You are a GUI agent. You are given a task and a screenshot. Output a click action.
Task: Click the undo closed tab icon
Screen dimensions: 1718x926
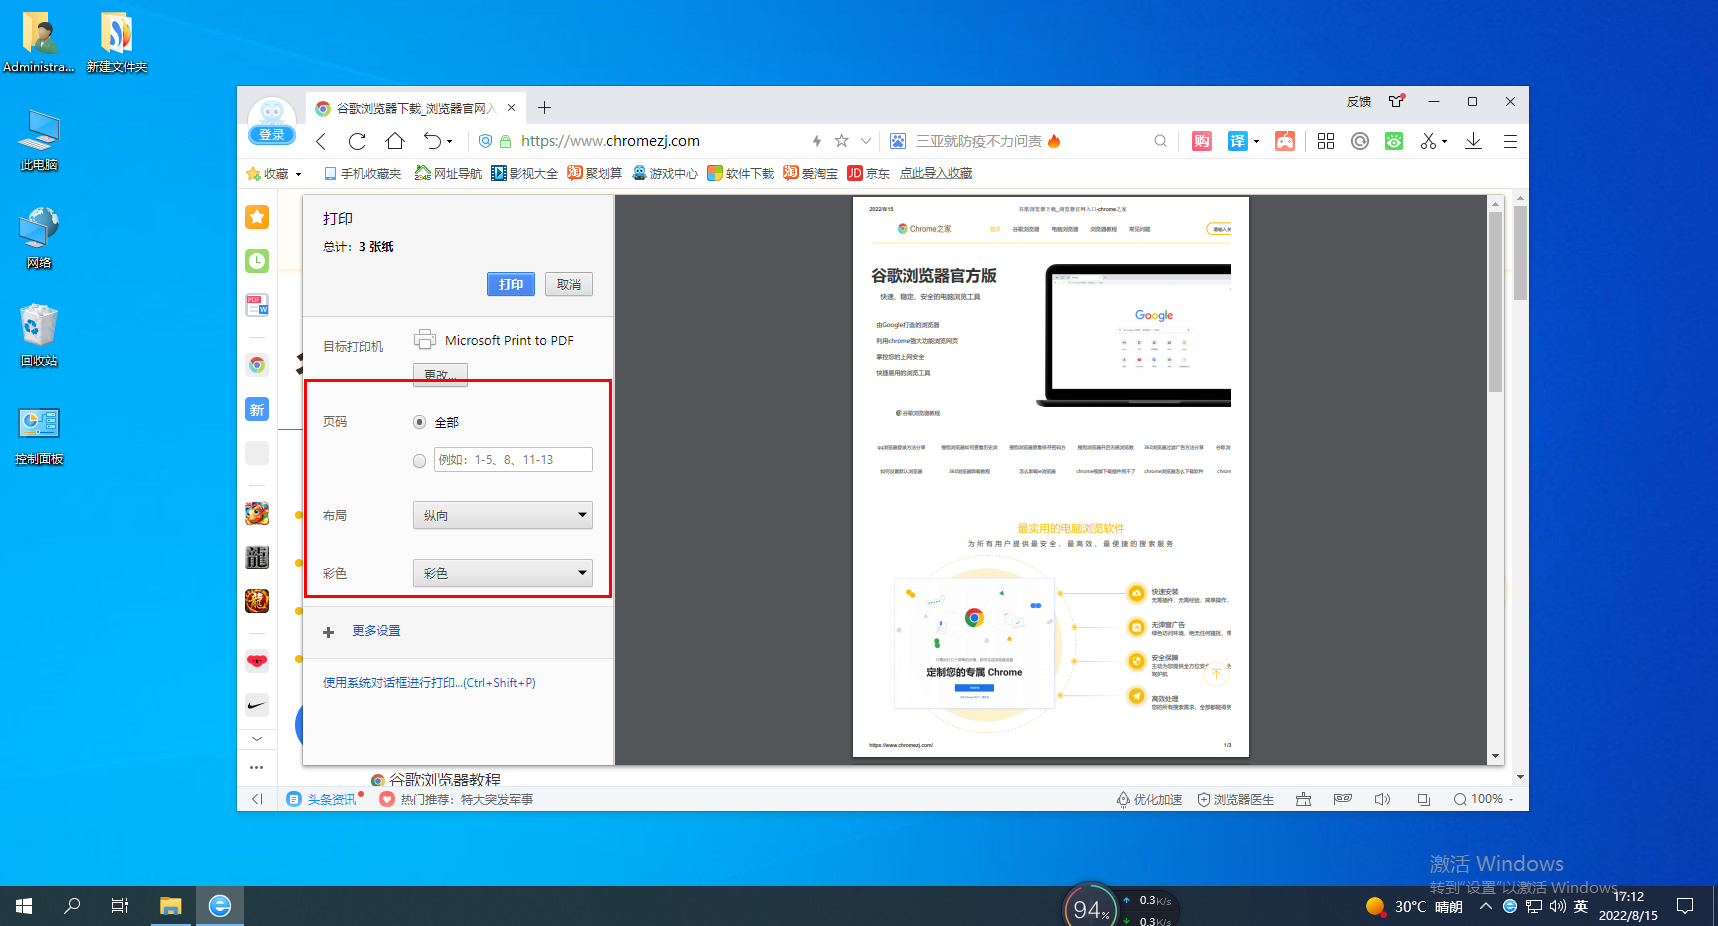pyautogui.click(x=432, y=141)
